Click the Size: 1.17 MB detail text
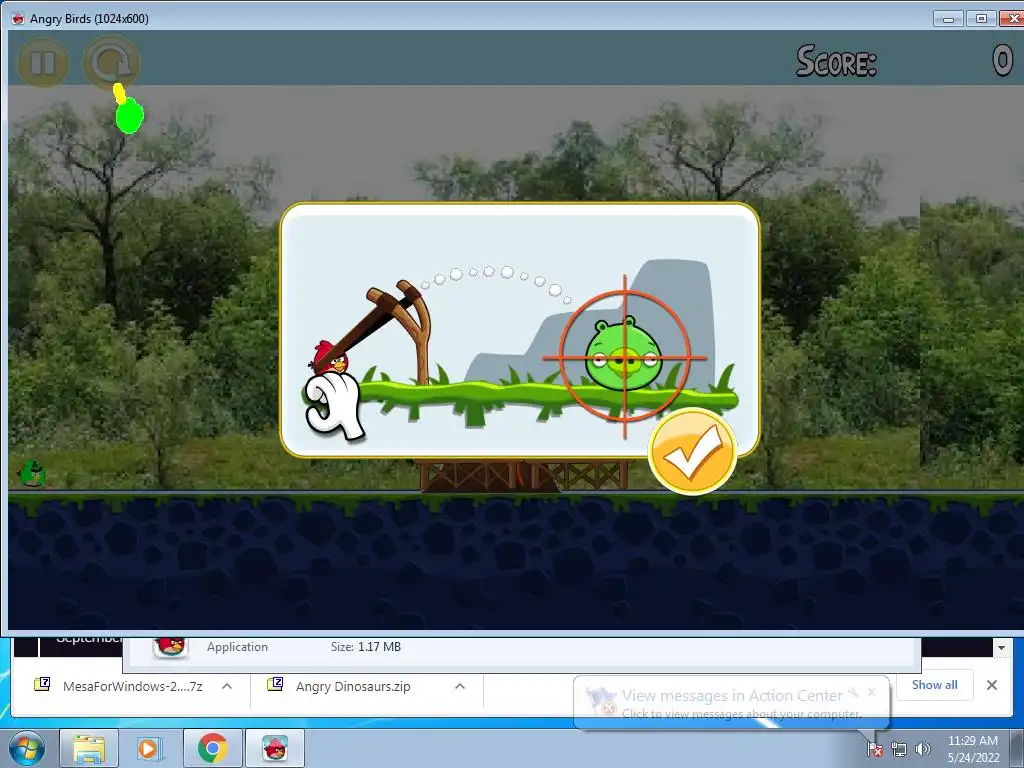The height and width of the screenshot is (768, 1024). 366,647
